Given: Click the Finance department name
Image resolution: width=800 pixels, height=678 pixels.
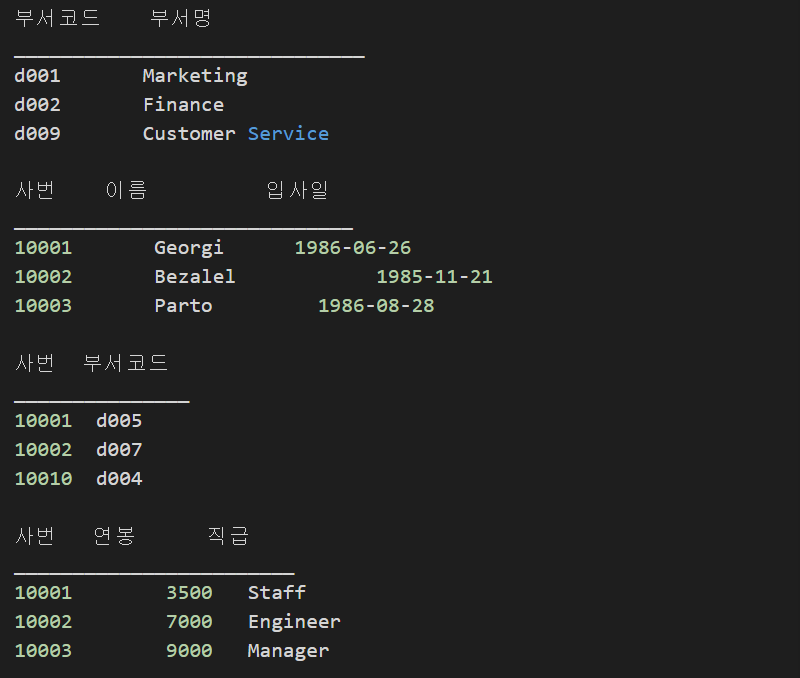Looking at the screenshot, I should (x=183, y=105).
